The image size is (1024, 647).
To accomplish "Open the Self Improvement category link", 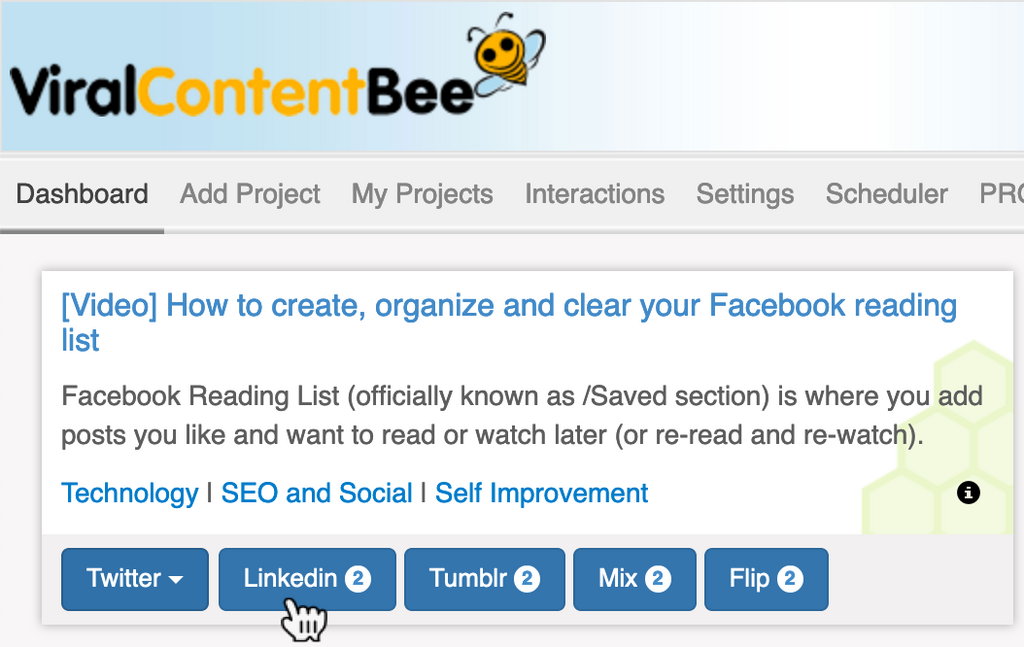I will (x=542, y=493).
